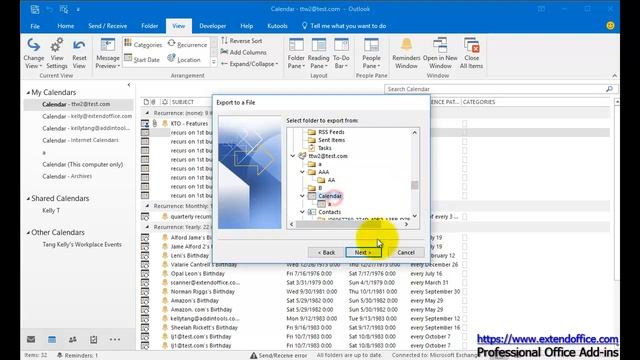Open the Reminders Window
The image size is (640, 360).
[406, 53]
